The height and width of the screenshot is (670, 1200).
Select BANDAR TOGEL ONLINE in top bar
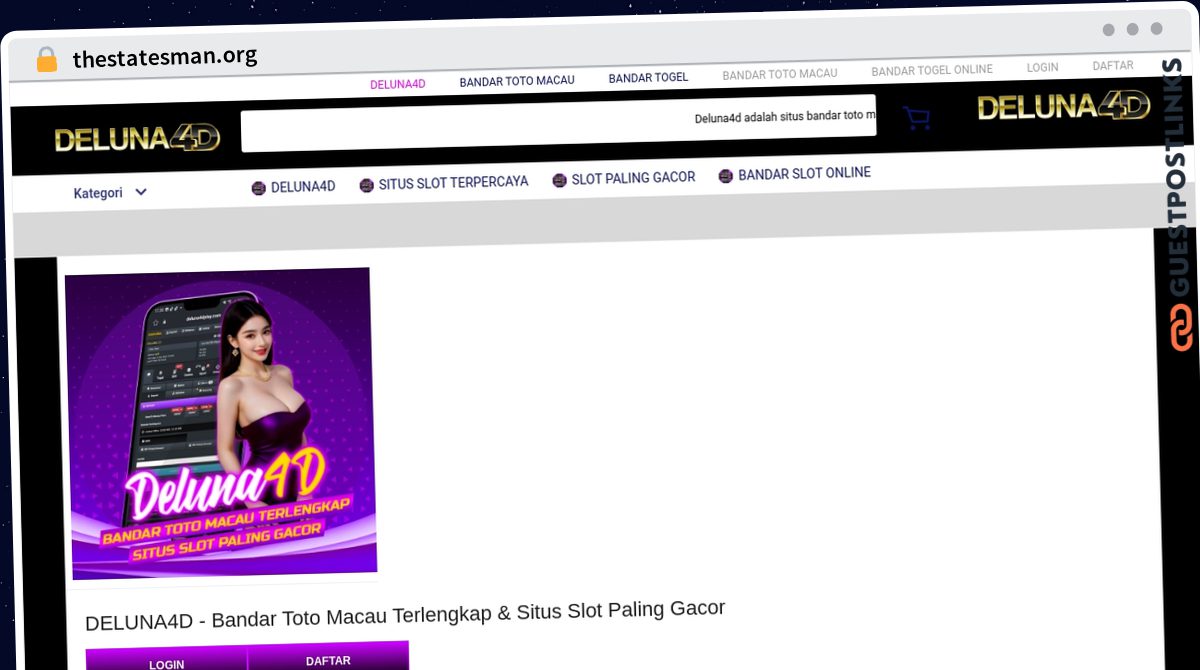(x=932, y=70)
